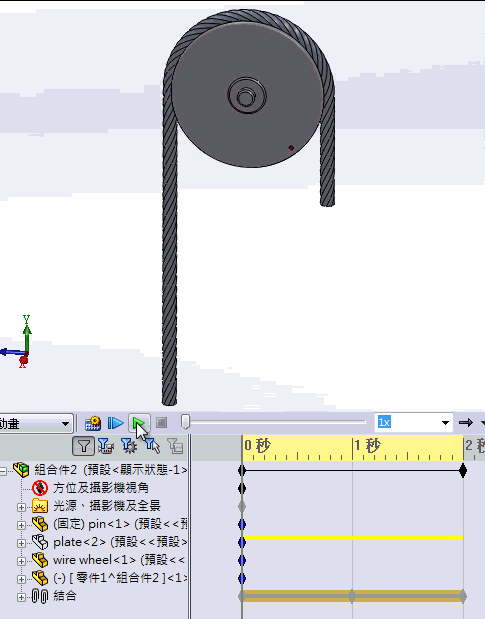
Task: Click the plate<2> part icon
Action: [x=40, y=542]
